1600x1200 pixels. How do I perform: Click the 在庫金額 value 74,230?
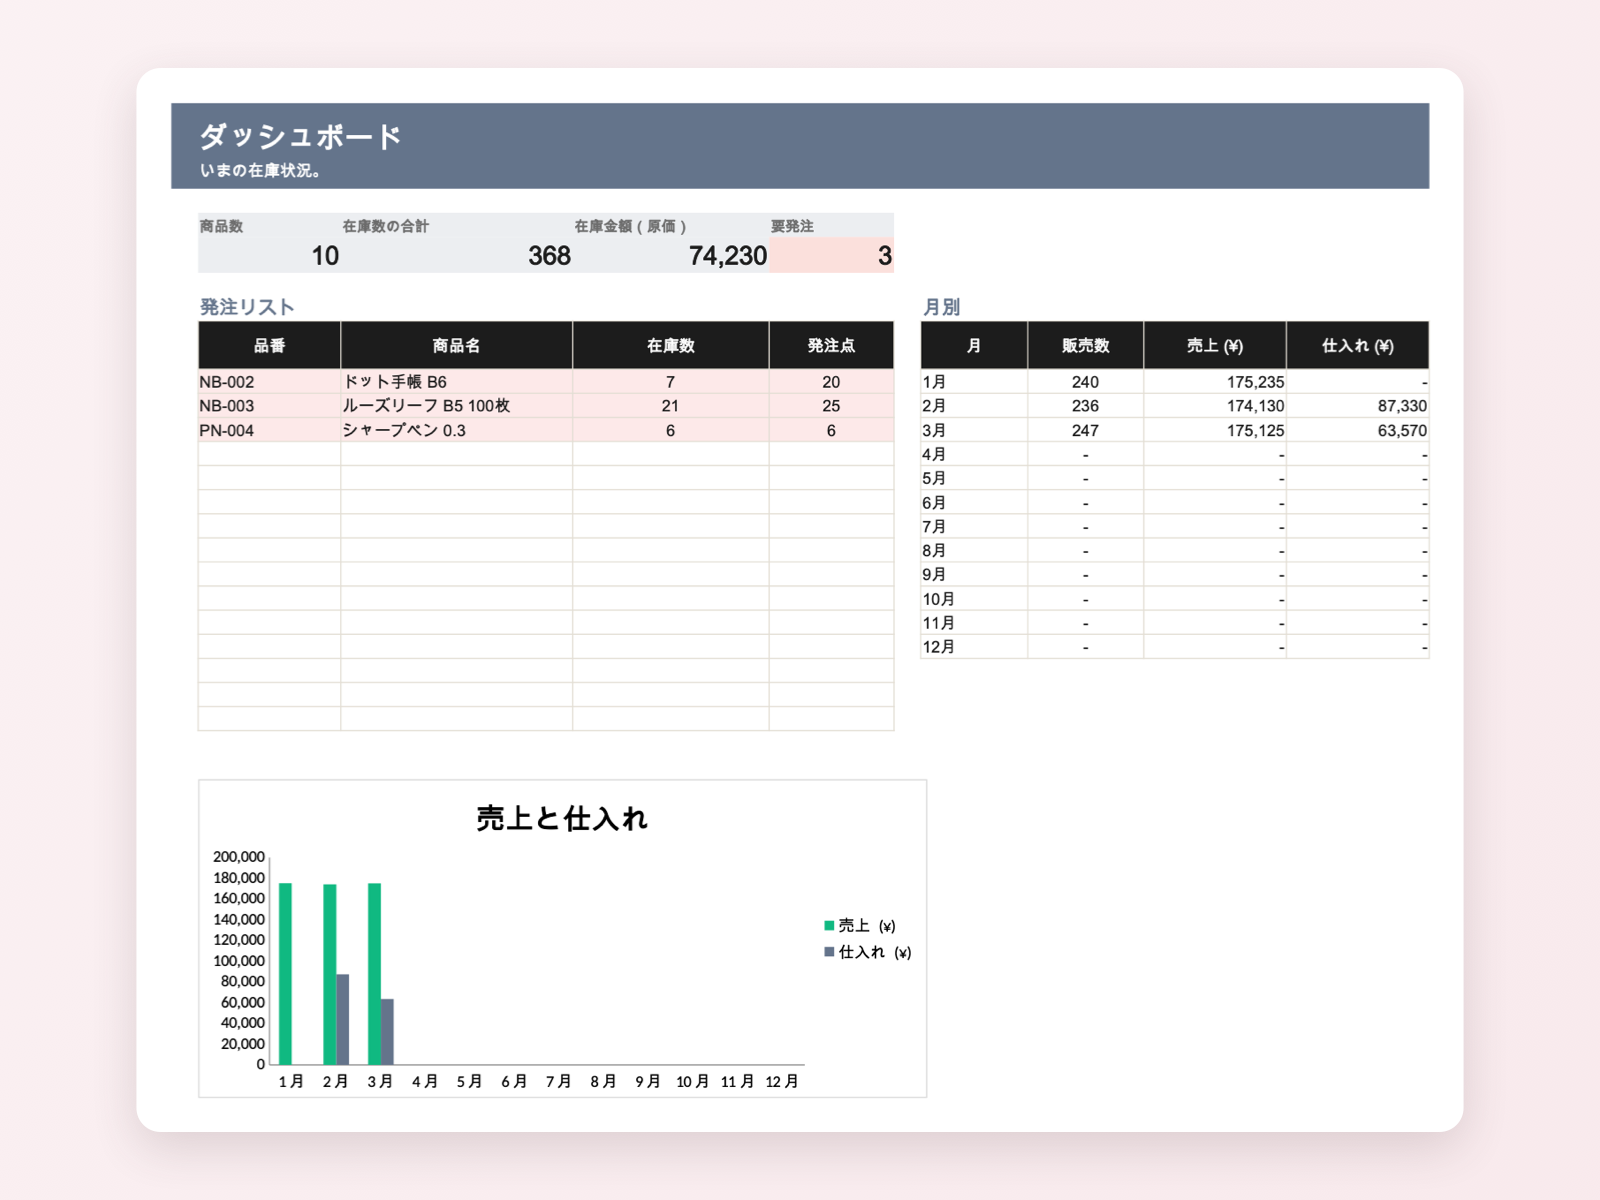pyautogui.click(x=671, y=255)
